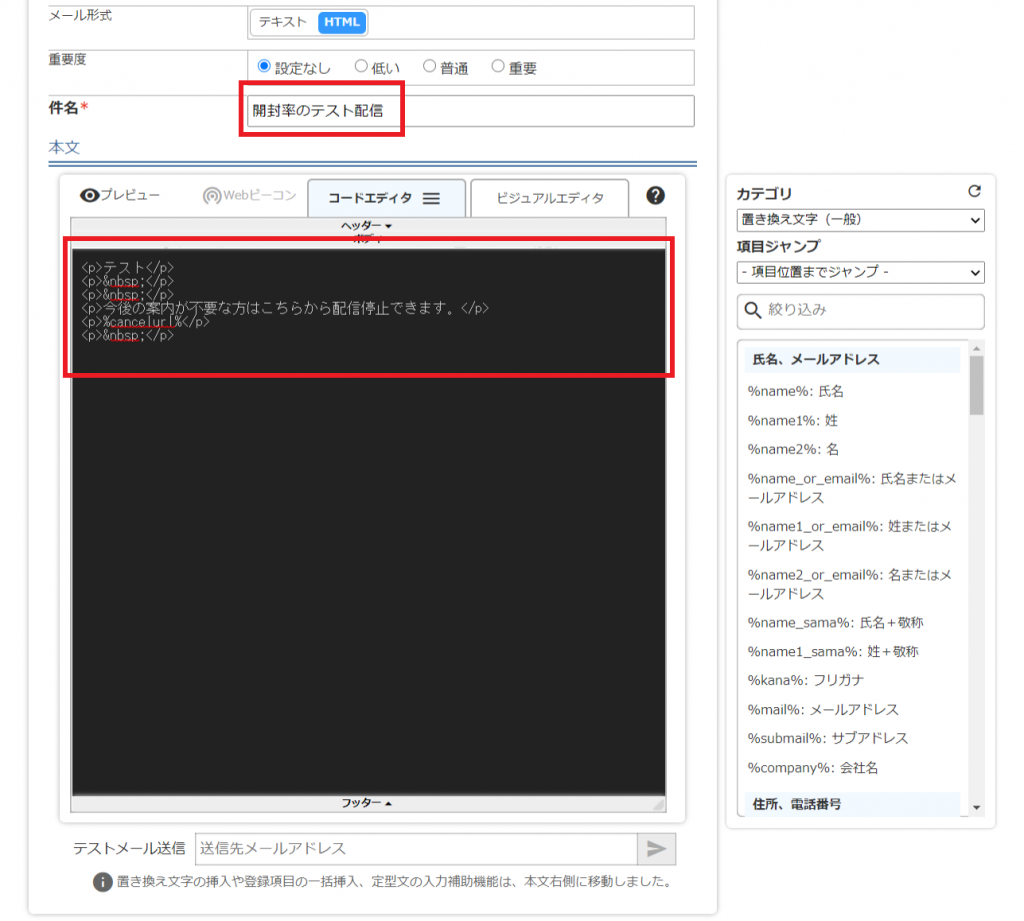Viewport: 1024px width, 921px height.
Task: Expand the ヘッダー section
Action: point(366,226)
